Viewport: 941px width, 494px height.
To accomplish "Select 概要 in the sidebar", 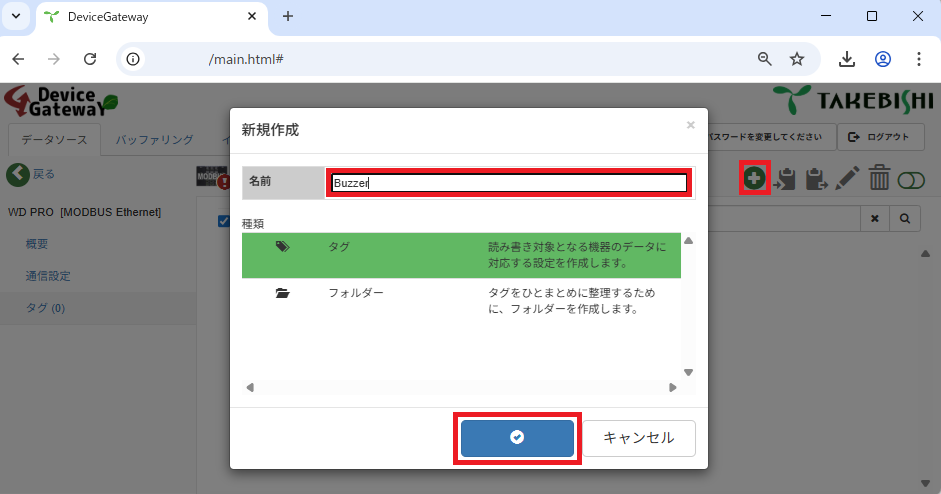I will pos(37,244).
